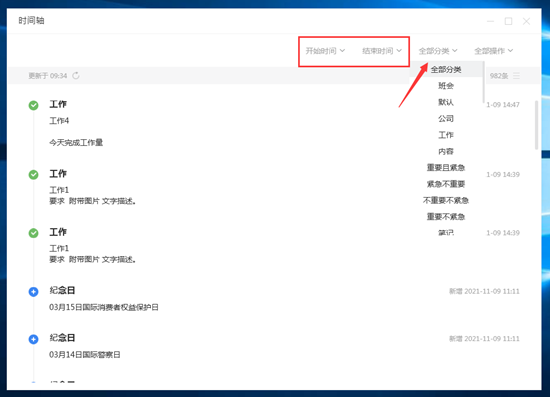Screen dimensions: 550x397
Task: Select 重要且紧急 in the category list
Action: point(446,168)
